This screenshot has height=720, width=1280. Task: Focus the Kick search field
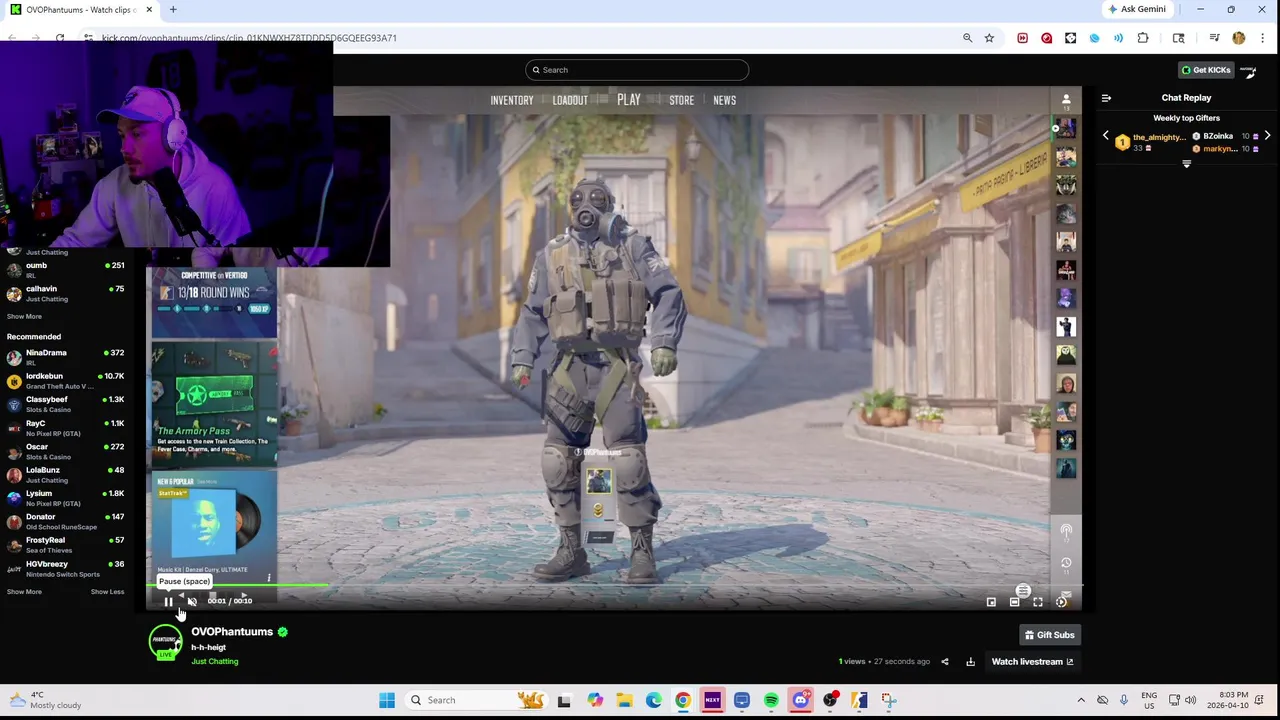tap(637, 70)
